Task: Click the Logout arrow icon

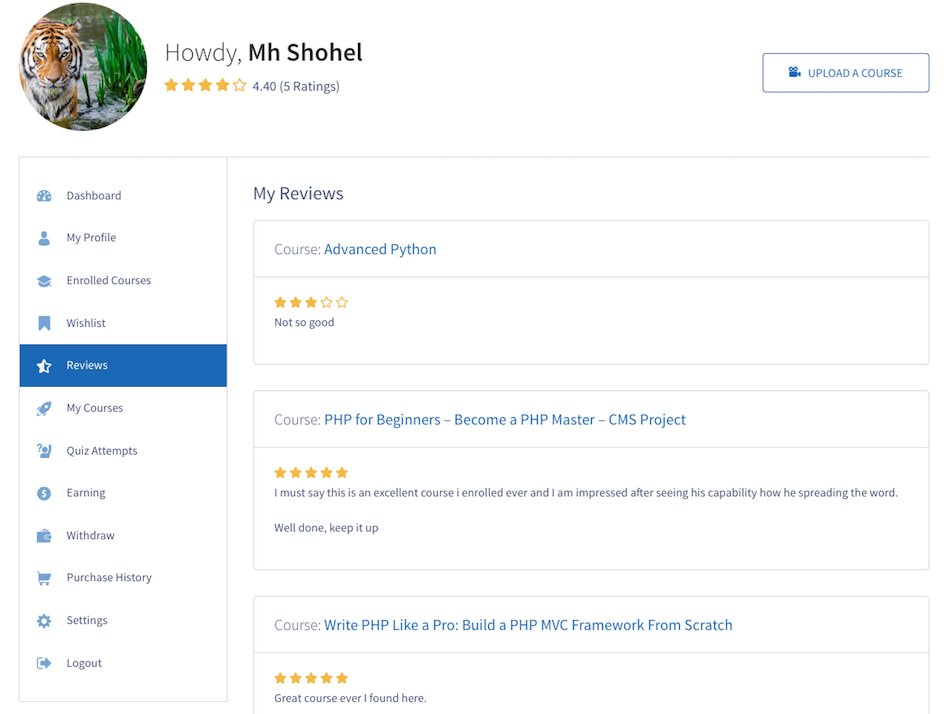Action: pyautogui.click(x=44, y=663)
